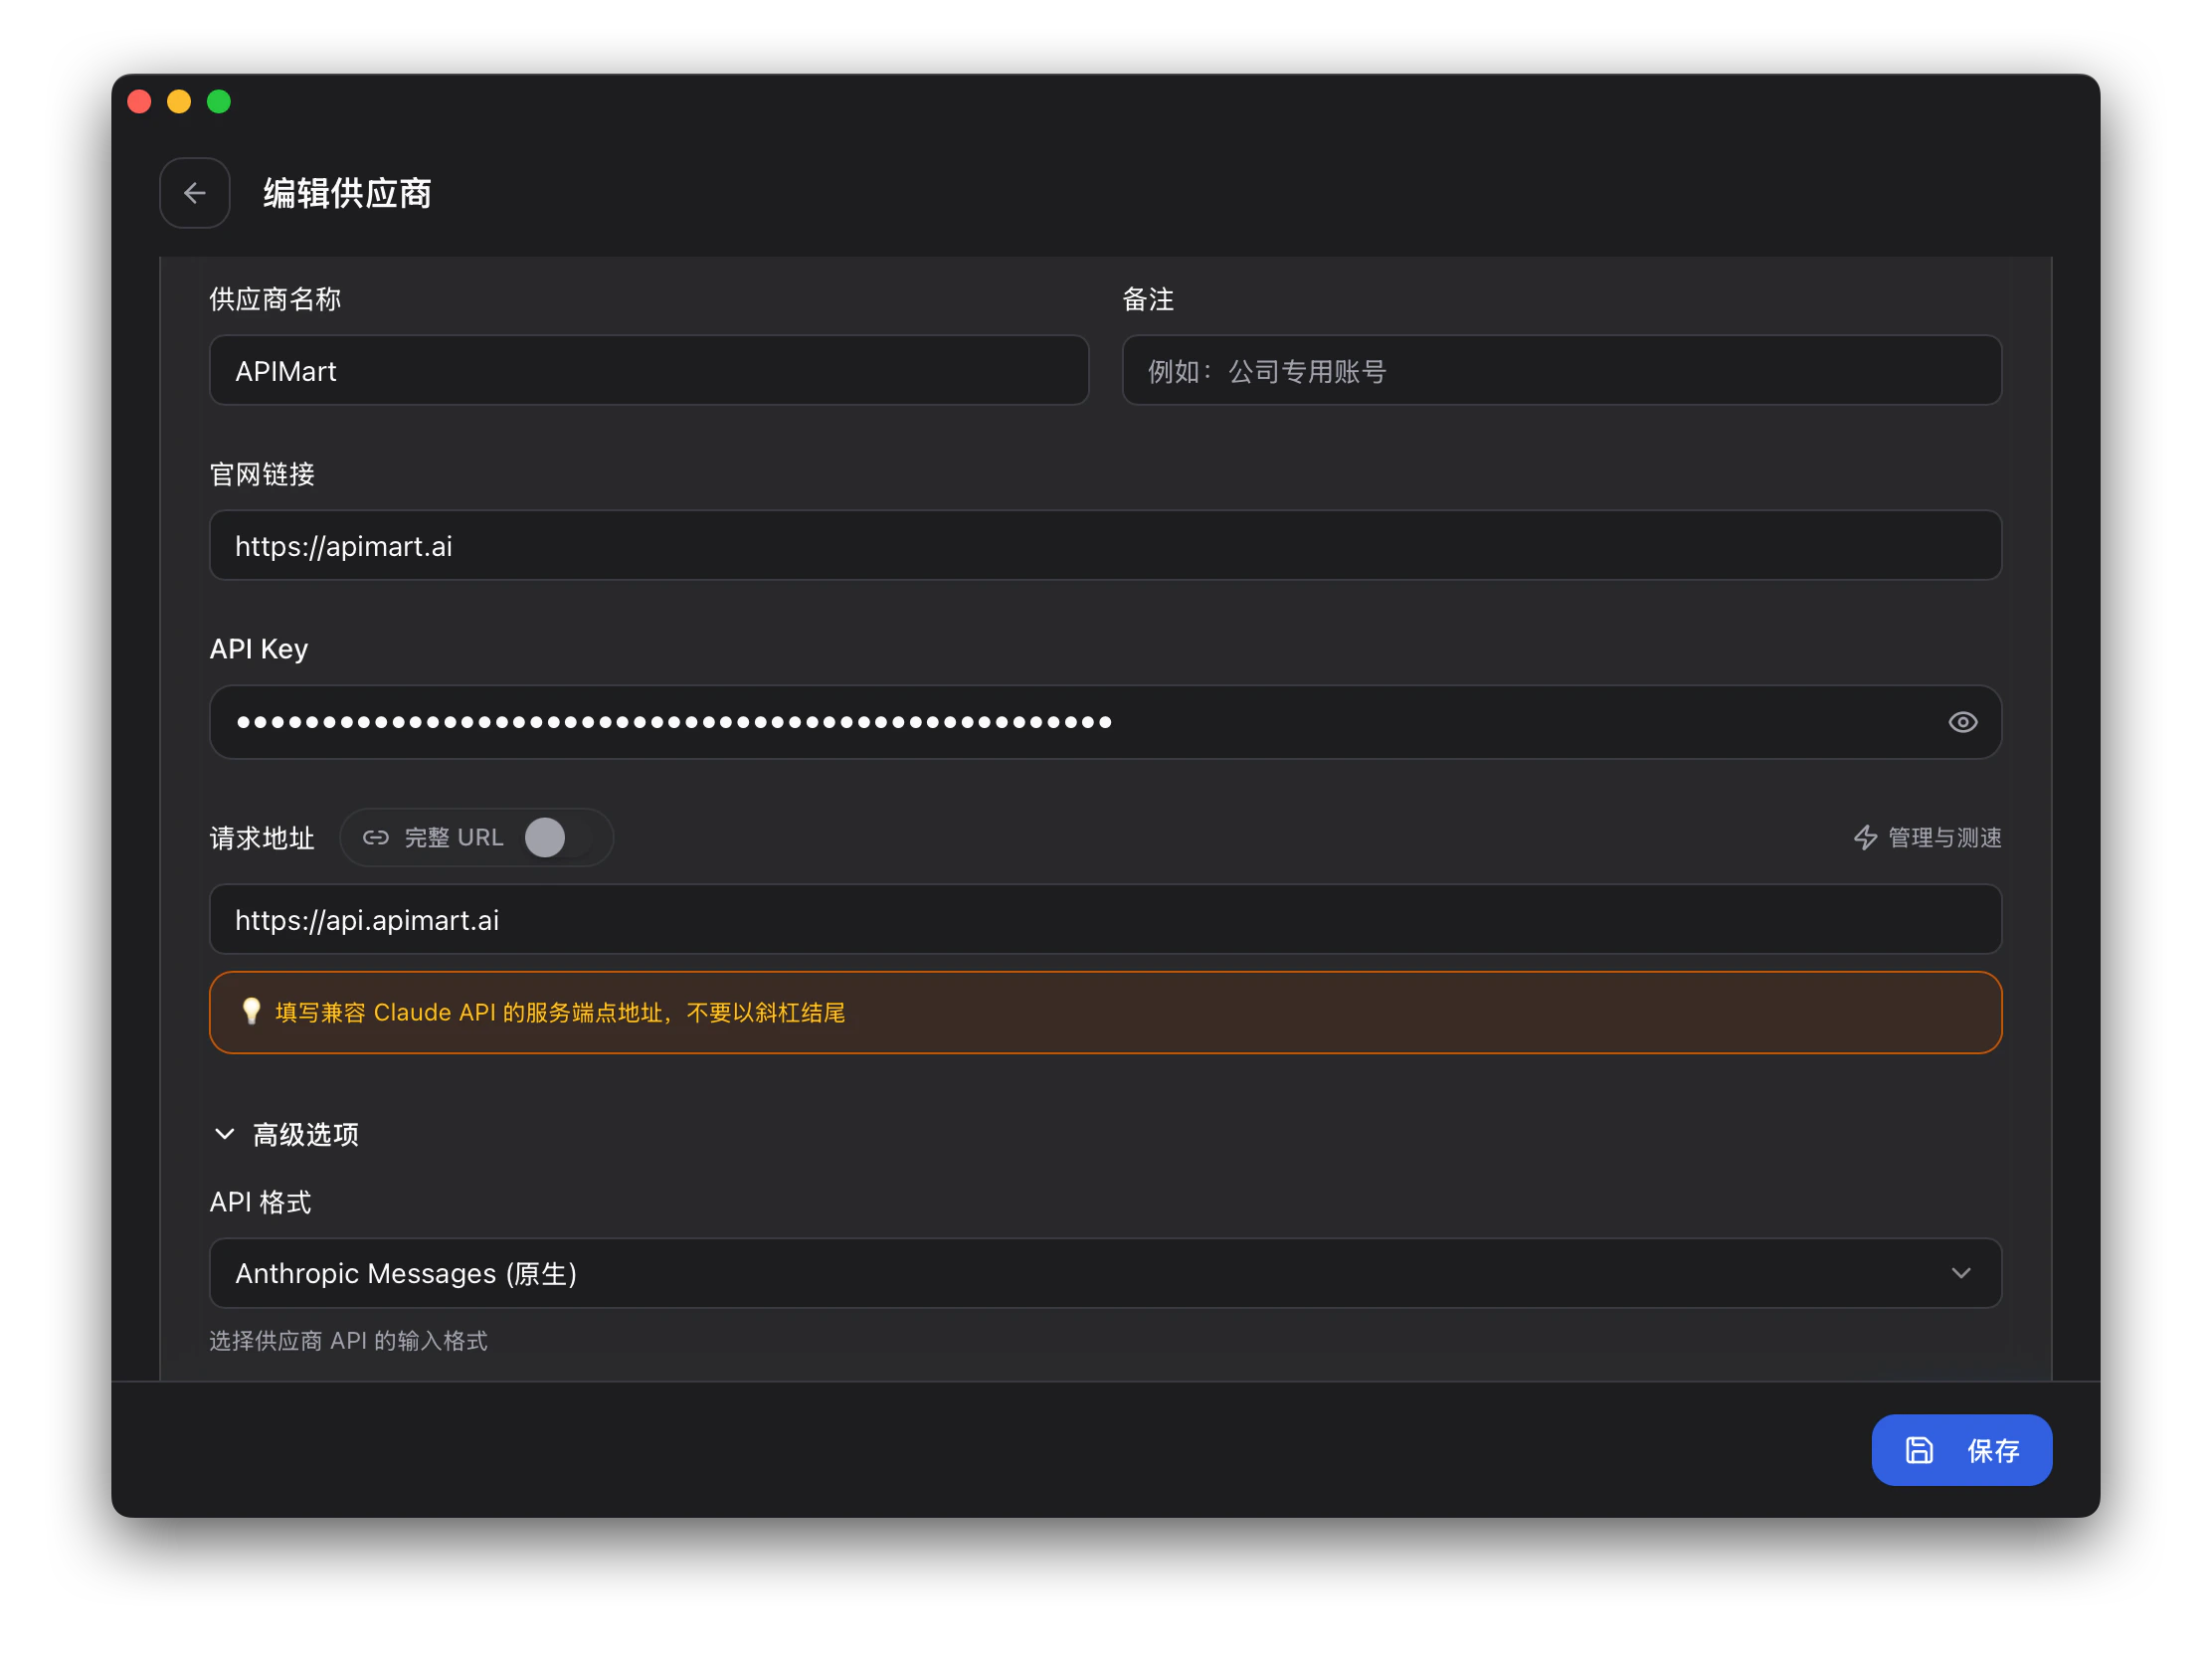Click the dropdown chevron for Anthropic Messages
This screenshot has width=2212, height=1667.
coord(1961,1273)
